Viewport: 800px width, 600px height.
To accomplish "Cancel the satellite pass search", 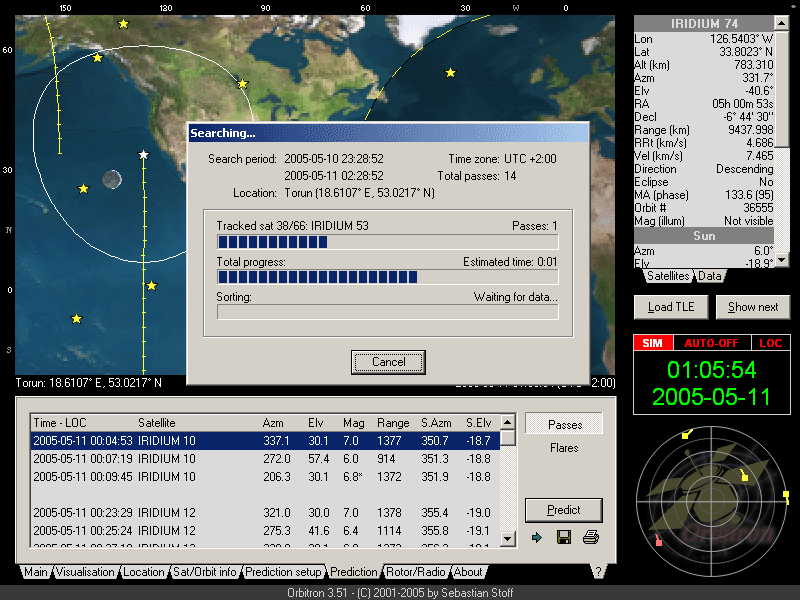I will point(388,362).
